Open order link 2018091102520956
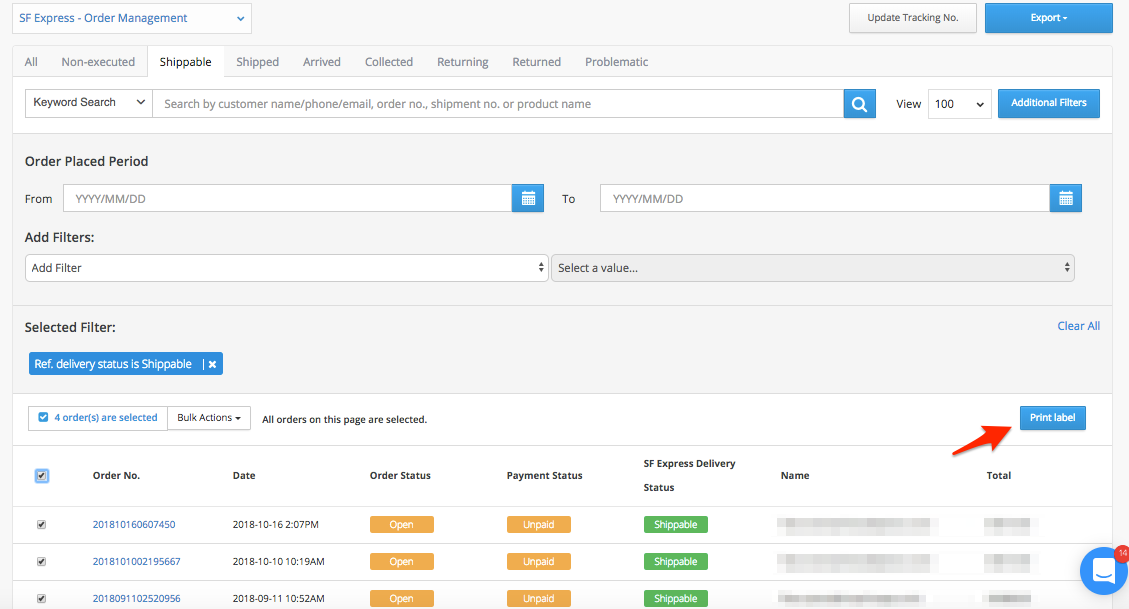 (x=137, y=598)
